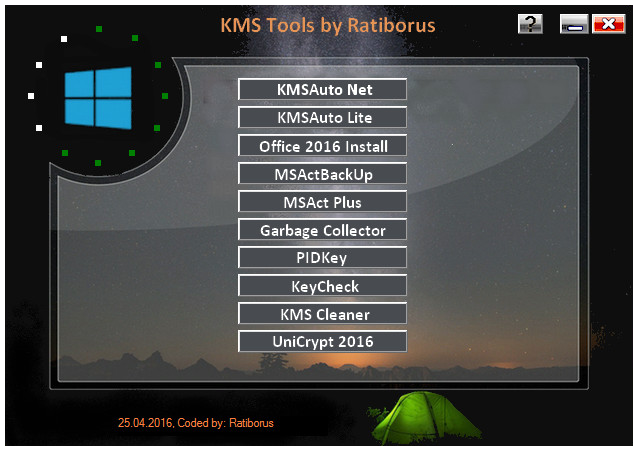Launch the PIDKey utility
The height and width of the screenshot is (455, 639).
pyautogui.click(x=322, y=258)
